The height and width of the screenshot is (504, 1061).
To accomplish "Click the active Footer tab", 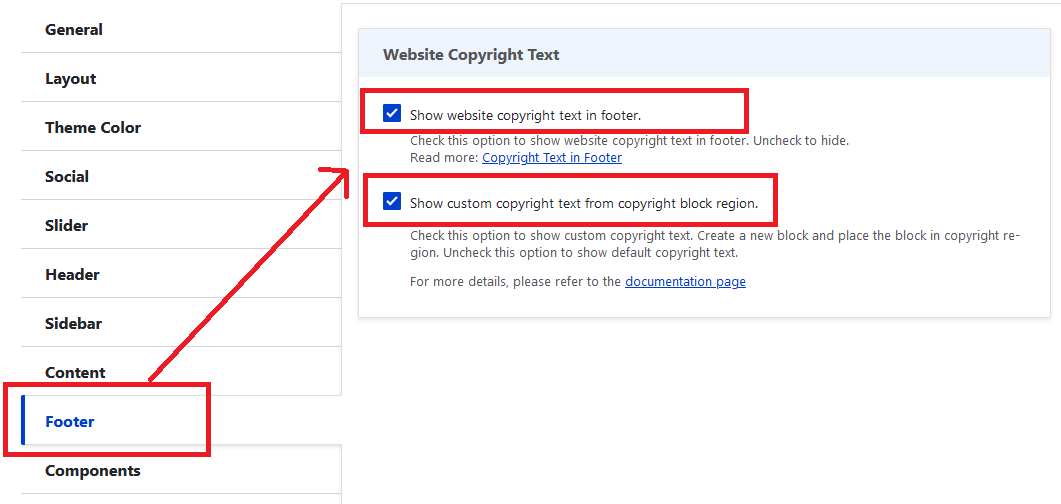I will [70, 422].
